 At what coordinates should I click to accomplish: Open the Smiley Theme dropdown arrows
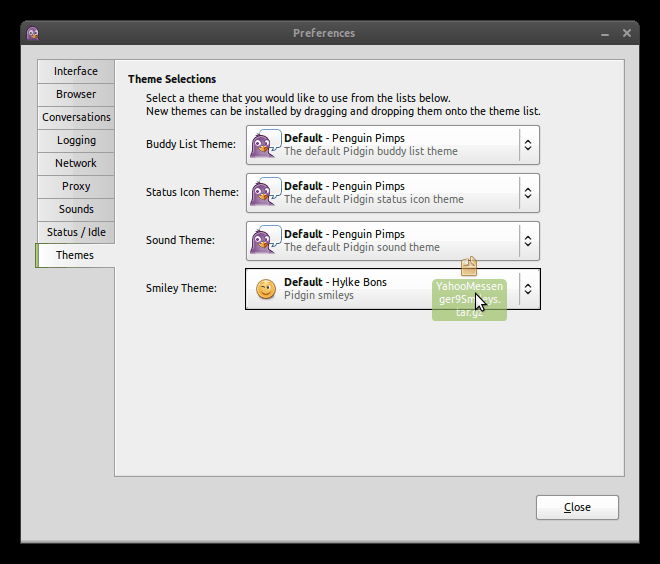tap(528, 289)
